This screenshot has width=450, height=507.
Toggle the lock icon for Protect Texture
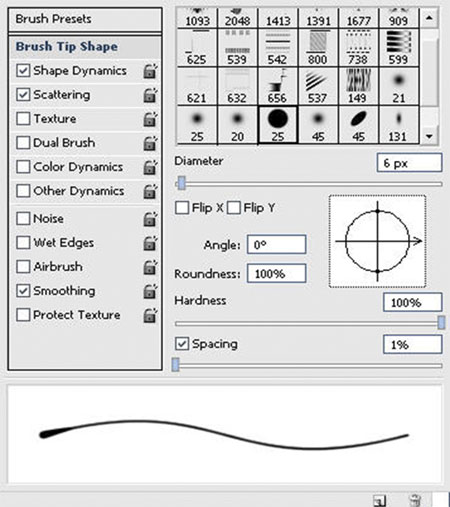tap(150, 315)
